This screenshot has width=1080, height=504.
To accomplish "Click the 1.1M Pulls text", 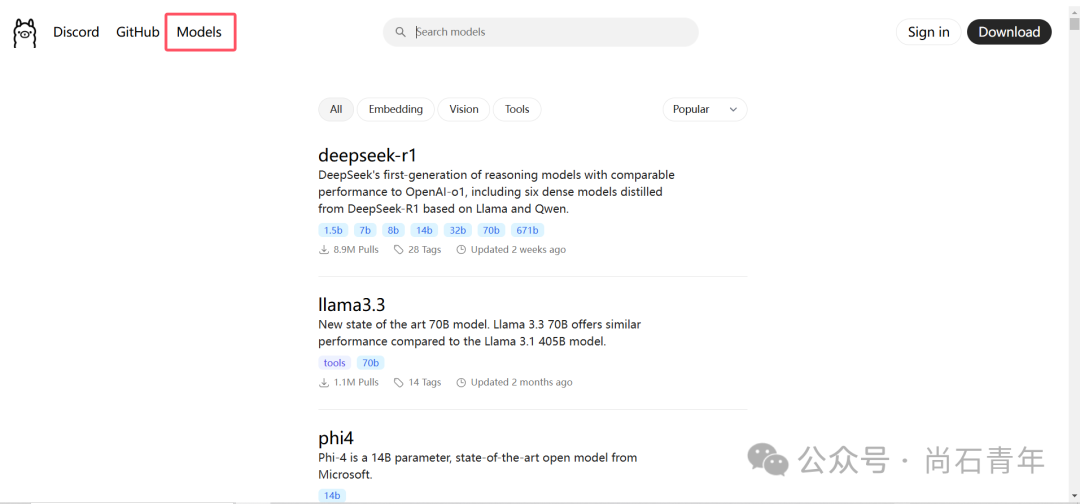I will pyautogui.click(x=356, y=382).
